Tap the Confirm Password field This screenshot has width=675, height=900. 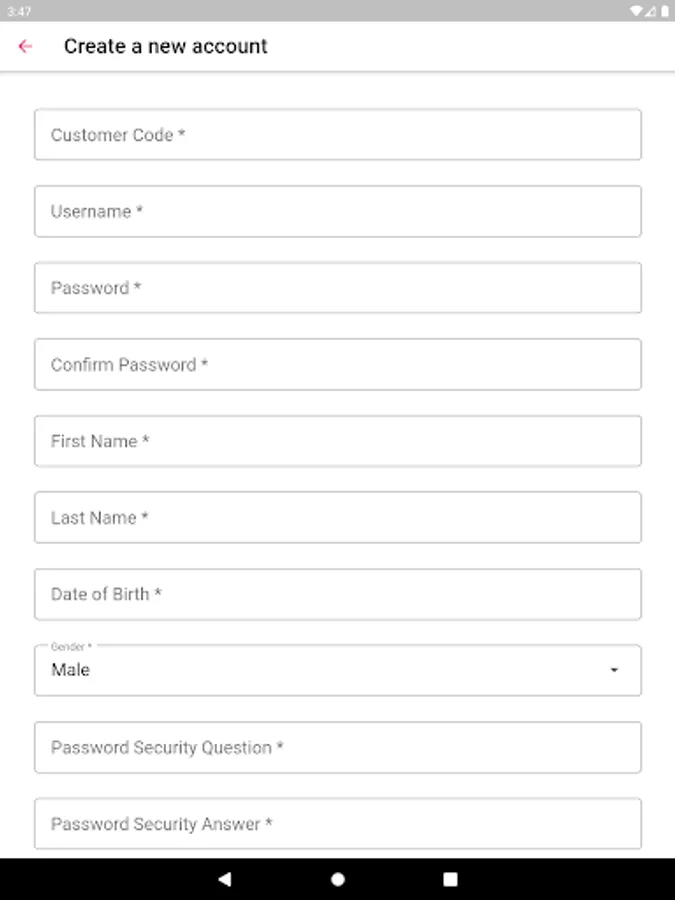(337, 364)
